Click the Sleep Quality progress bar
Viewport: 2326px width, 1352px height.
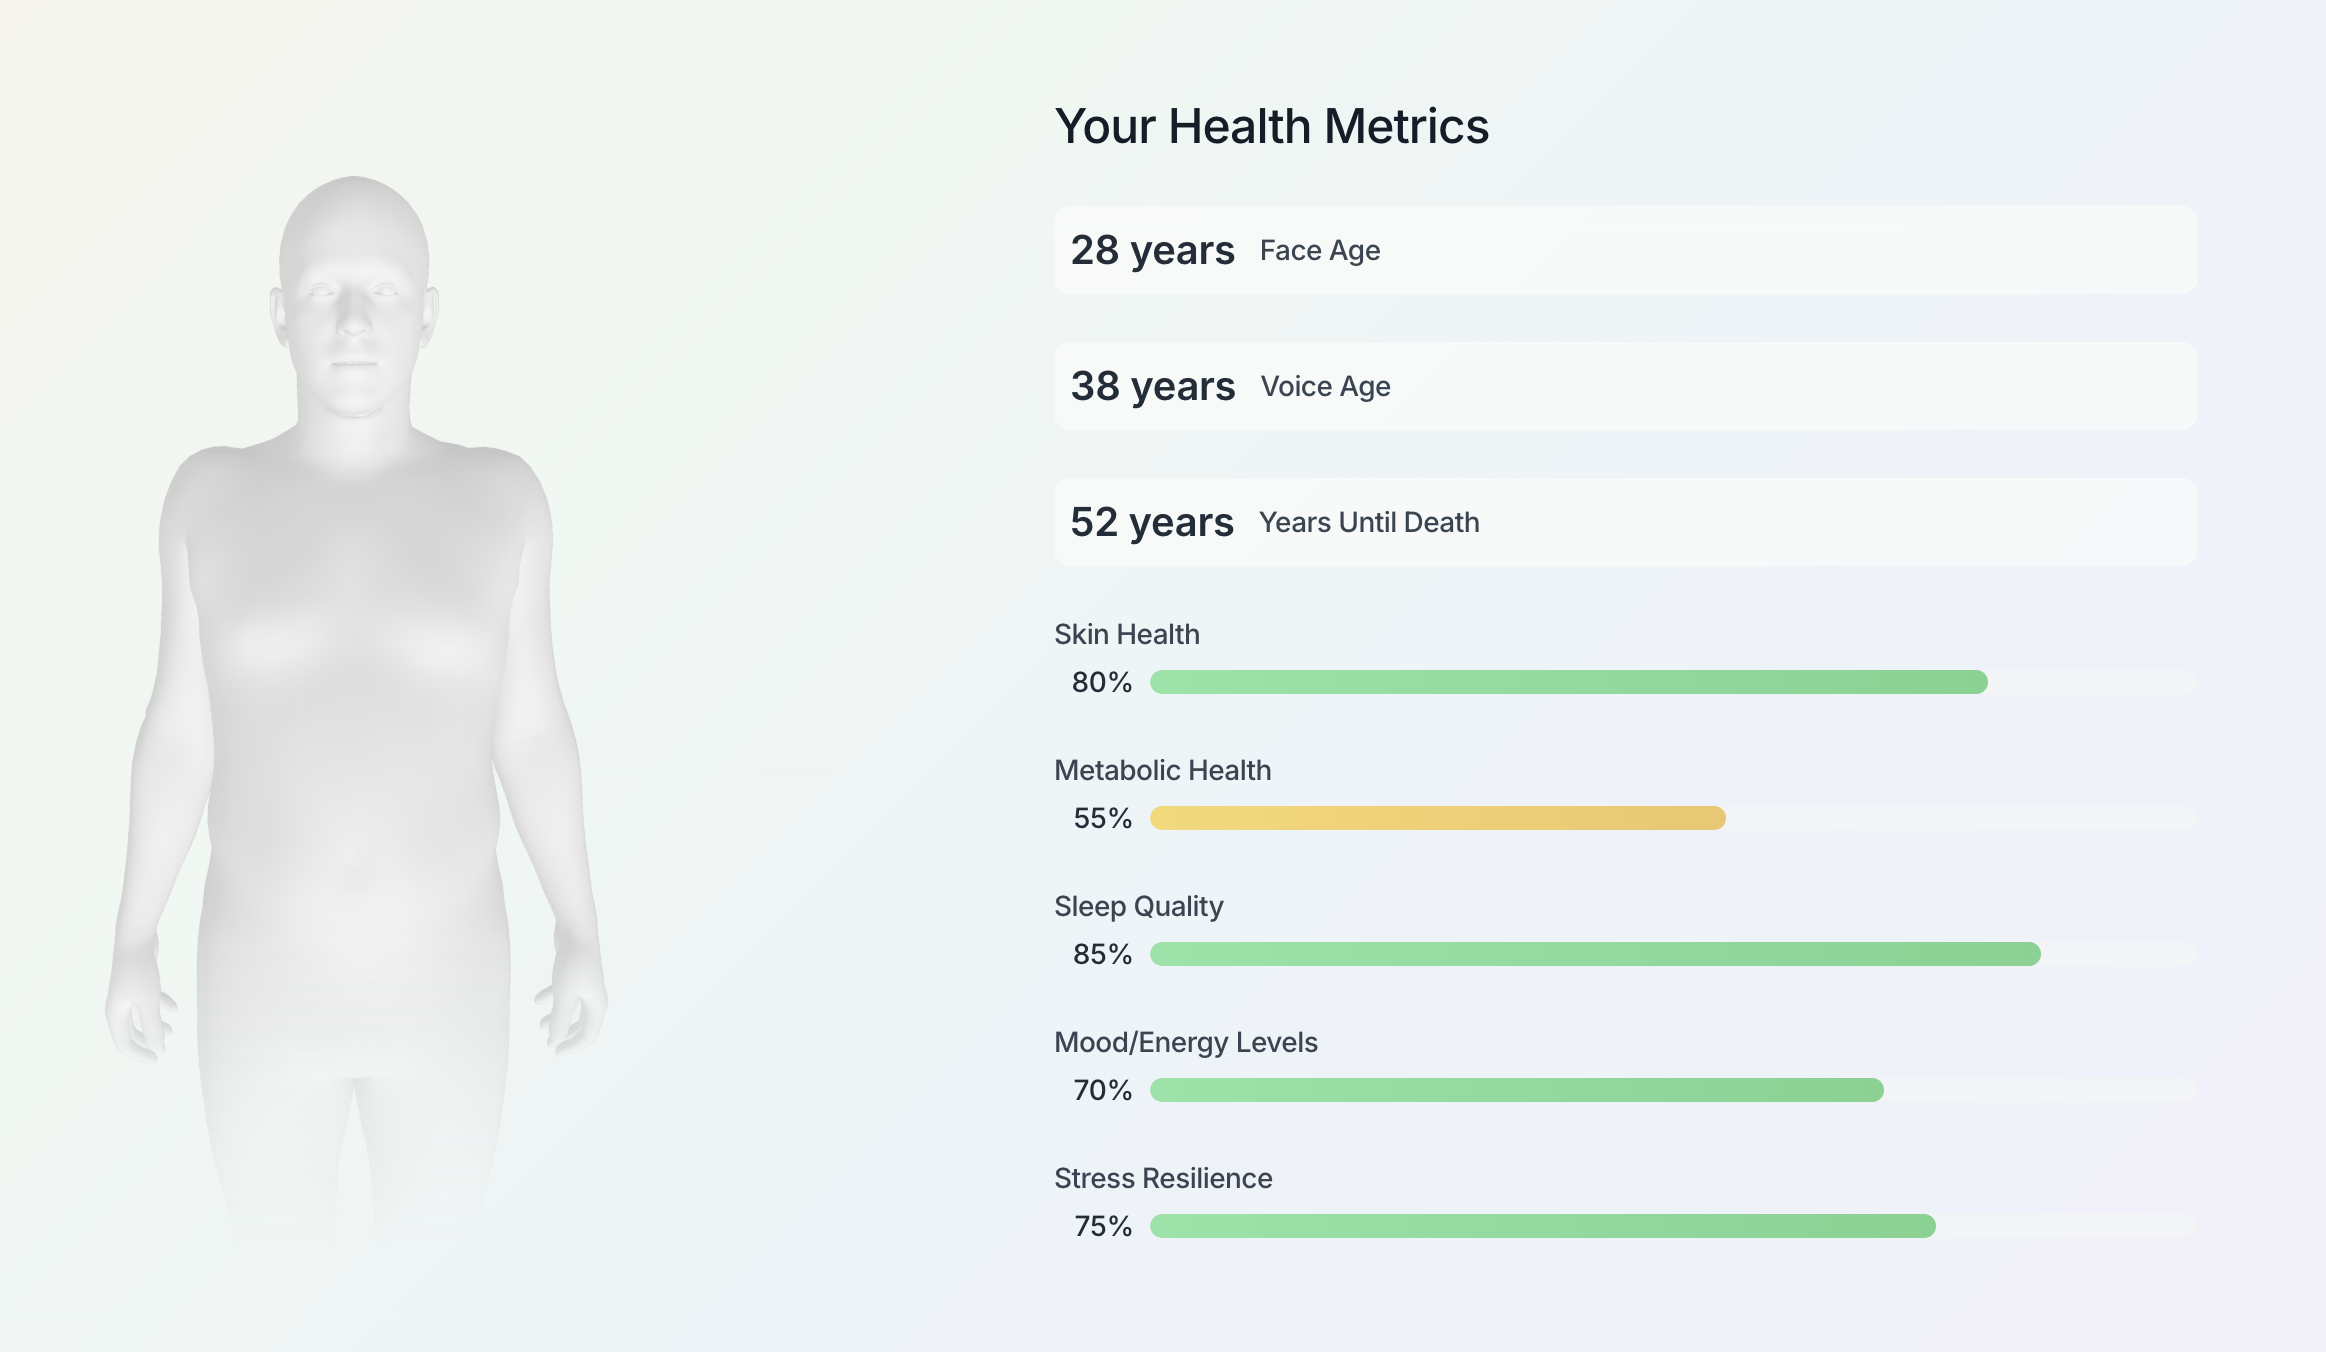(x=1594, y=954)
